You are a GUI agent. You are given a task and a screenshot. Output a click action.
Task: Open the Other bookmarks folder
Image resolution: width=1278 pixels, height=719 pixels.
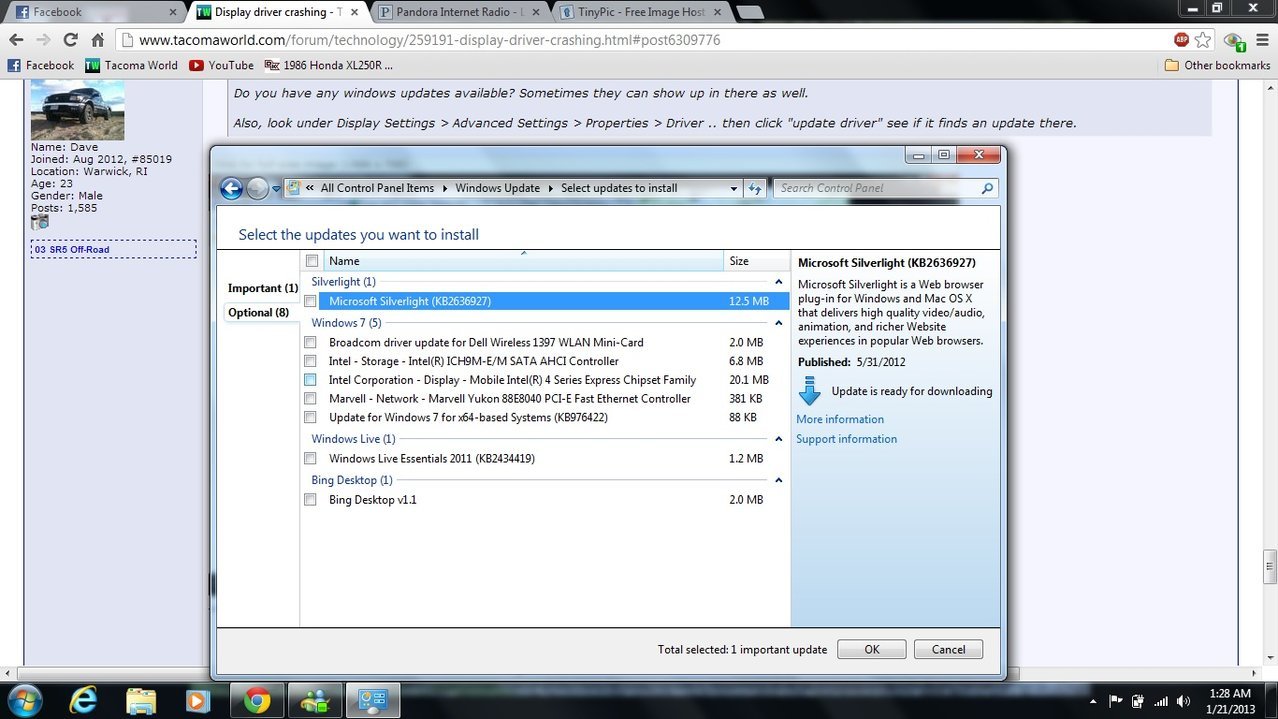click(1217, 65)
